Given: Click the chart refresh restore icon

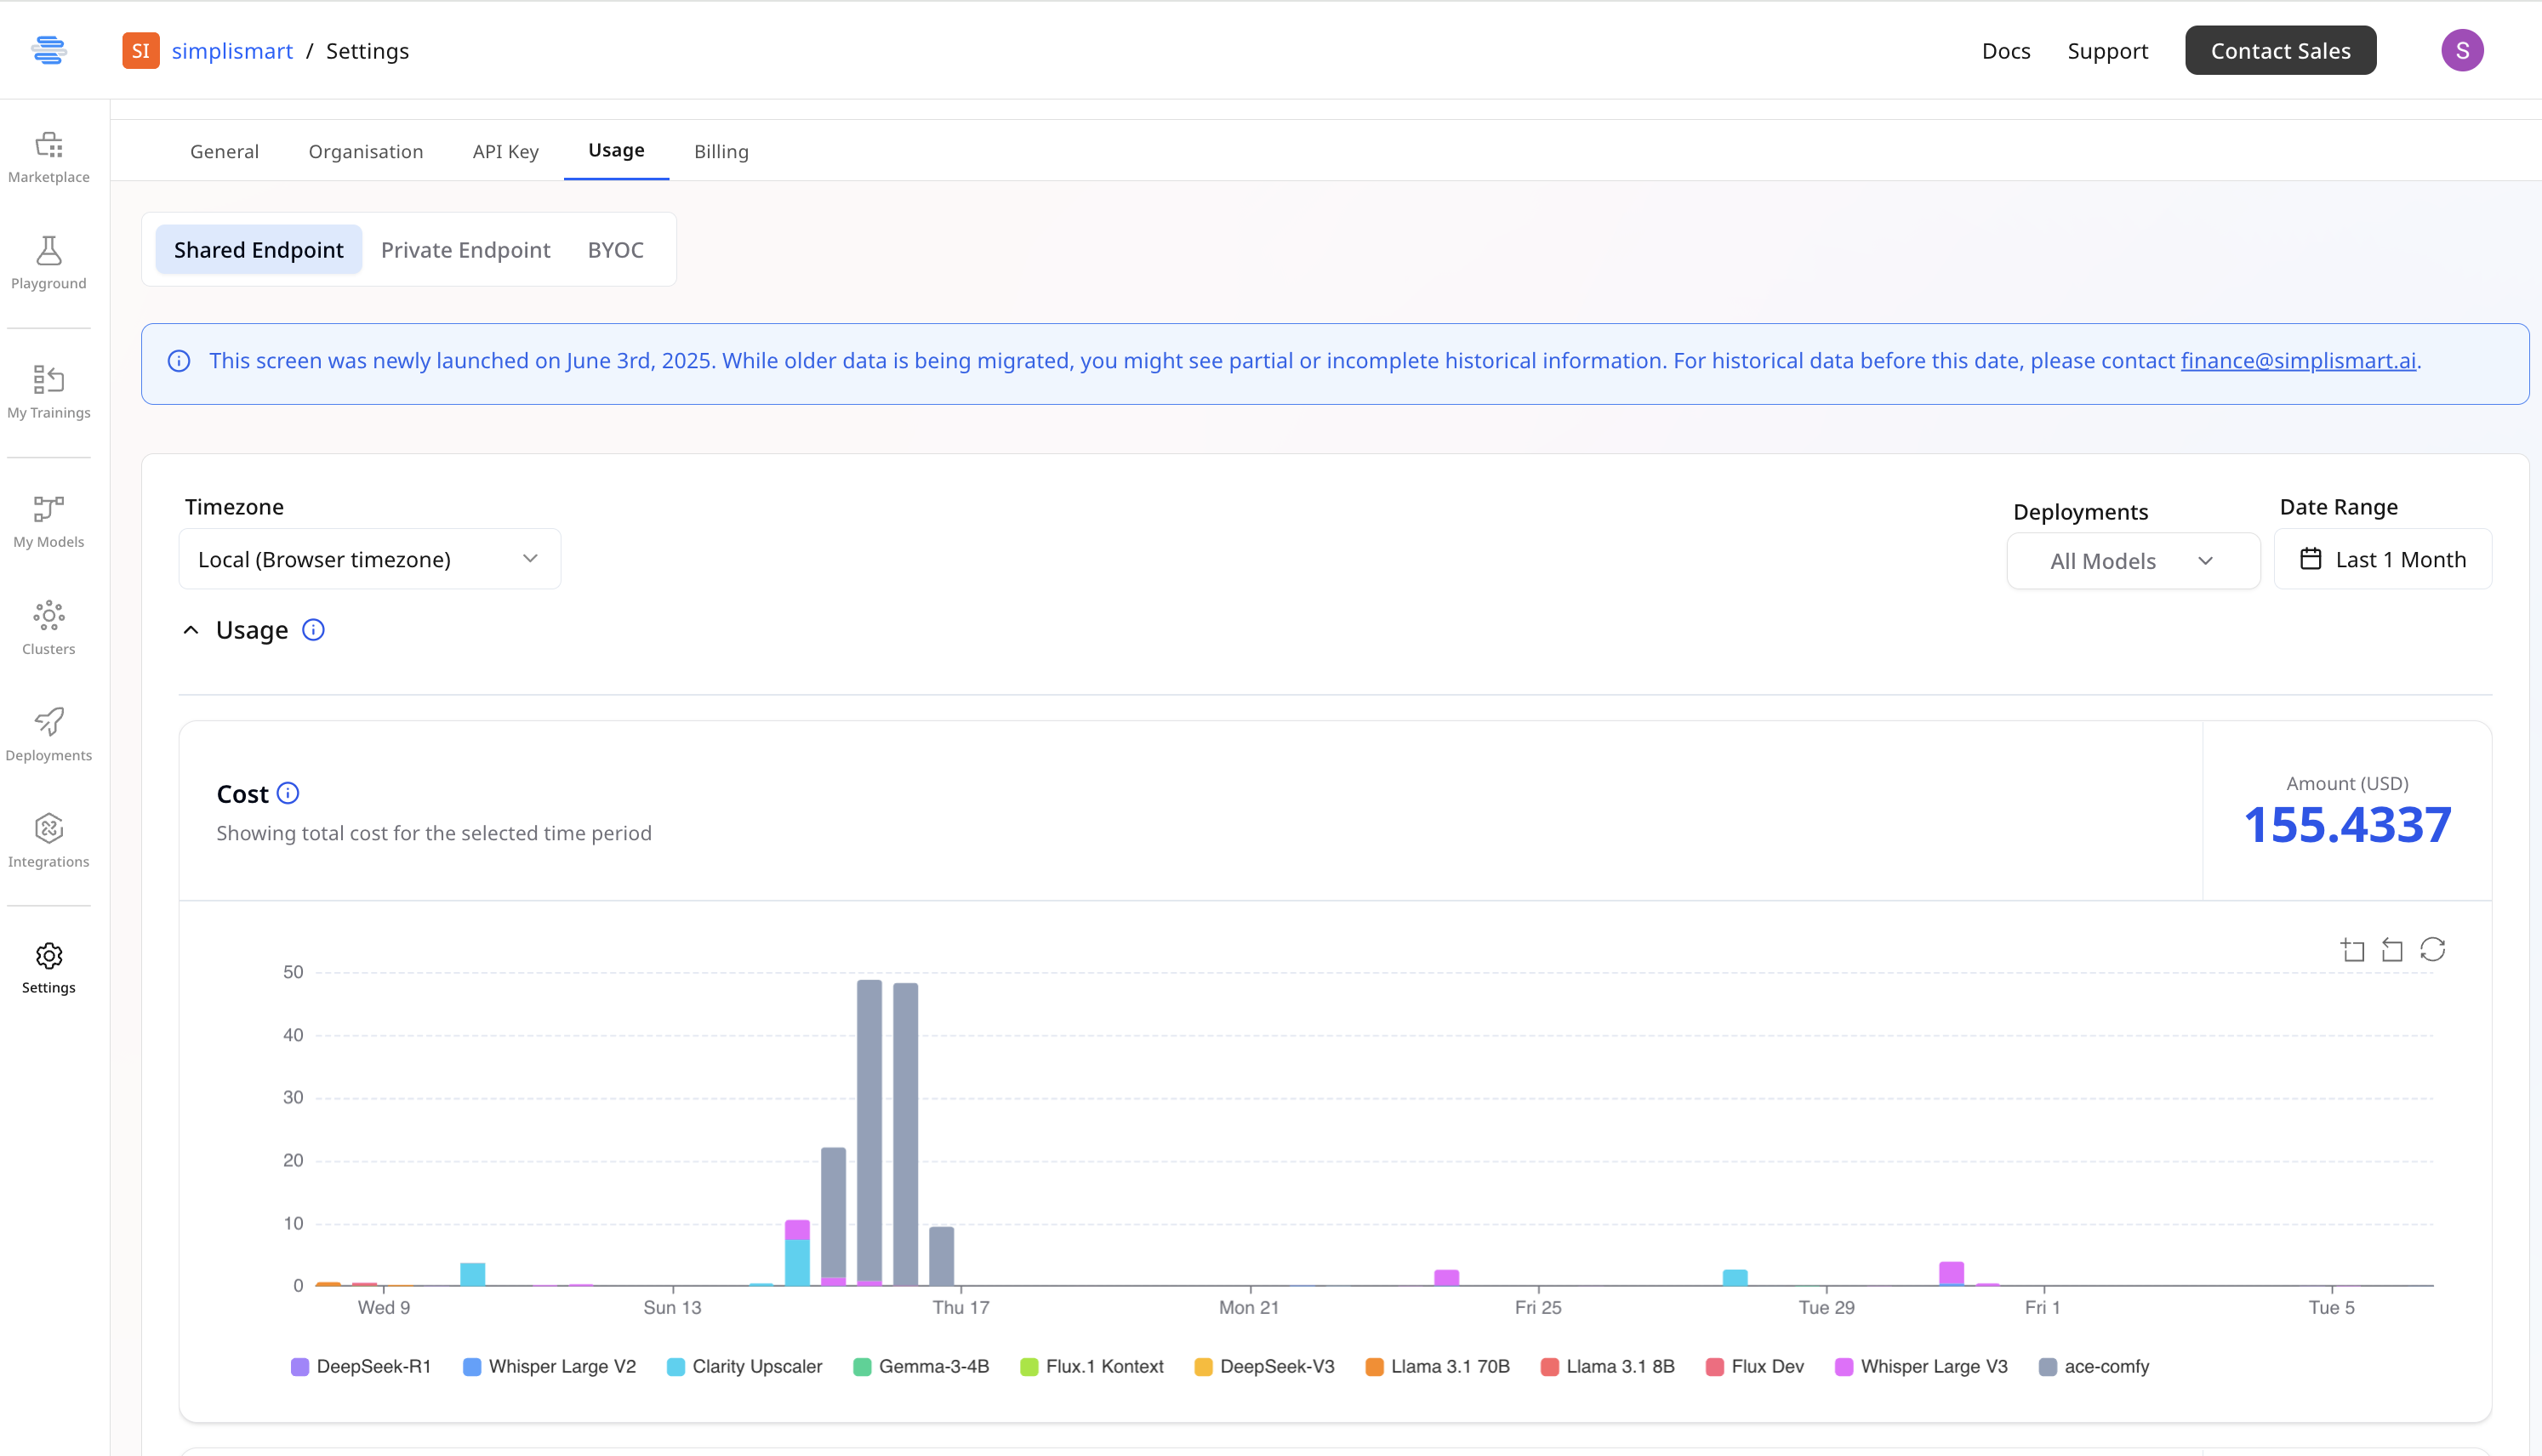Looking at the screenshot, I should click(2432, 949).
